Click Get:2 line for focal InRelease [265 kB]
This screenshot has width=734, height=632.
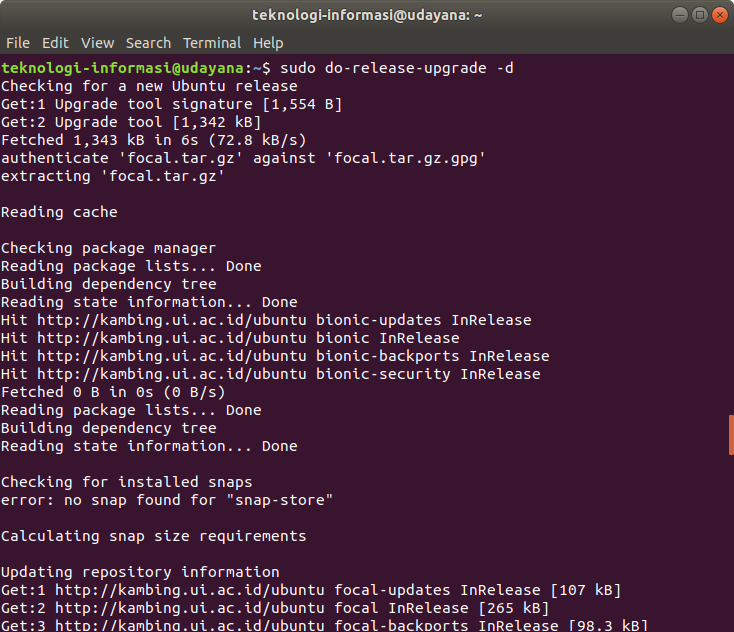(x=275, y=609)
